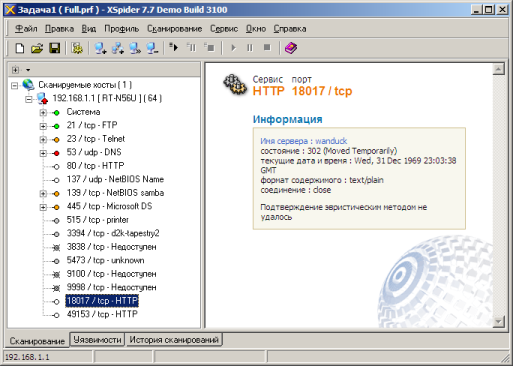513x366 pixels.
Task: Collapse the Сканируемые хосты root node
Action: point(14,86)
